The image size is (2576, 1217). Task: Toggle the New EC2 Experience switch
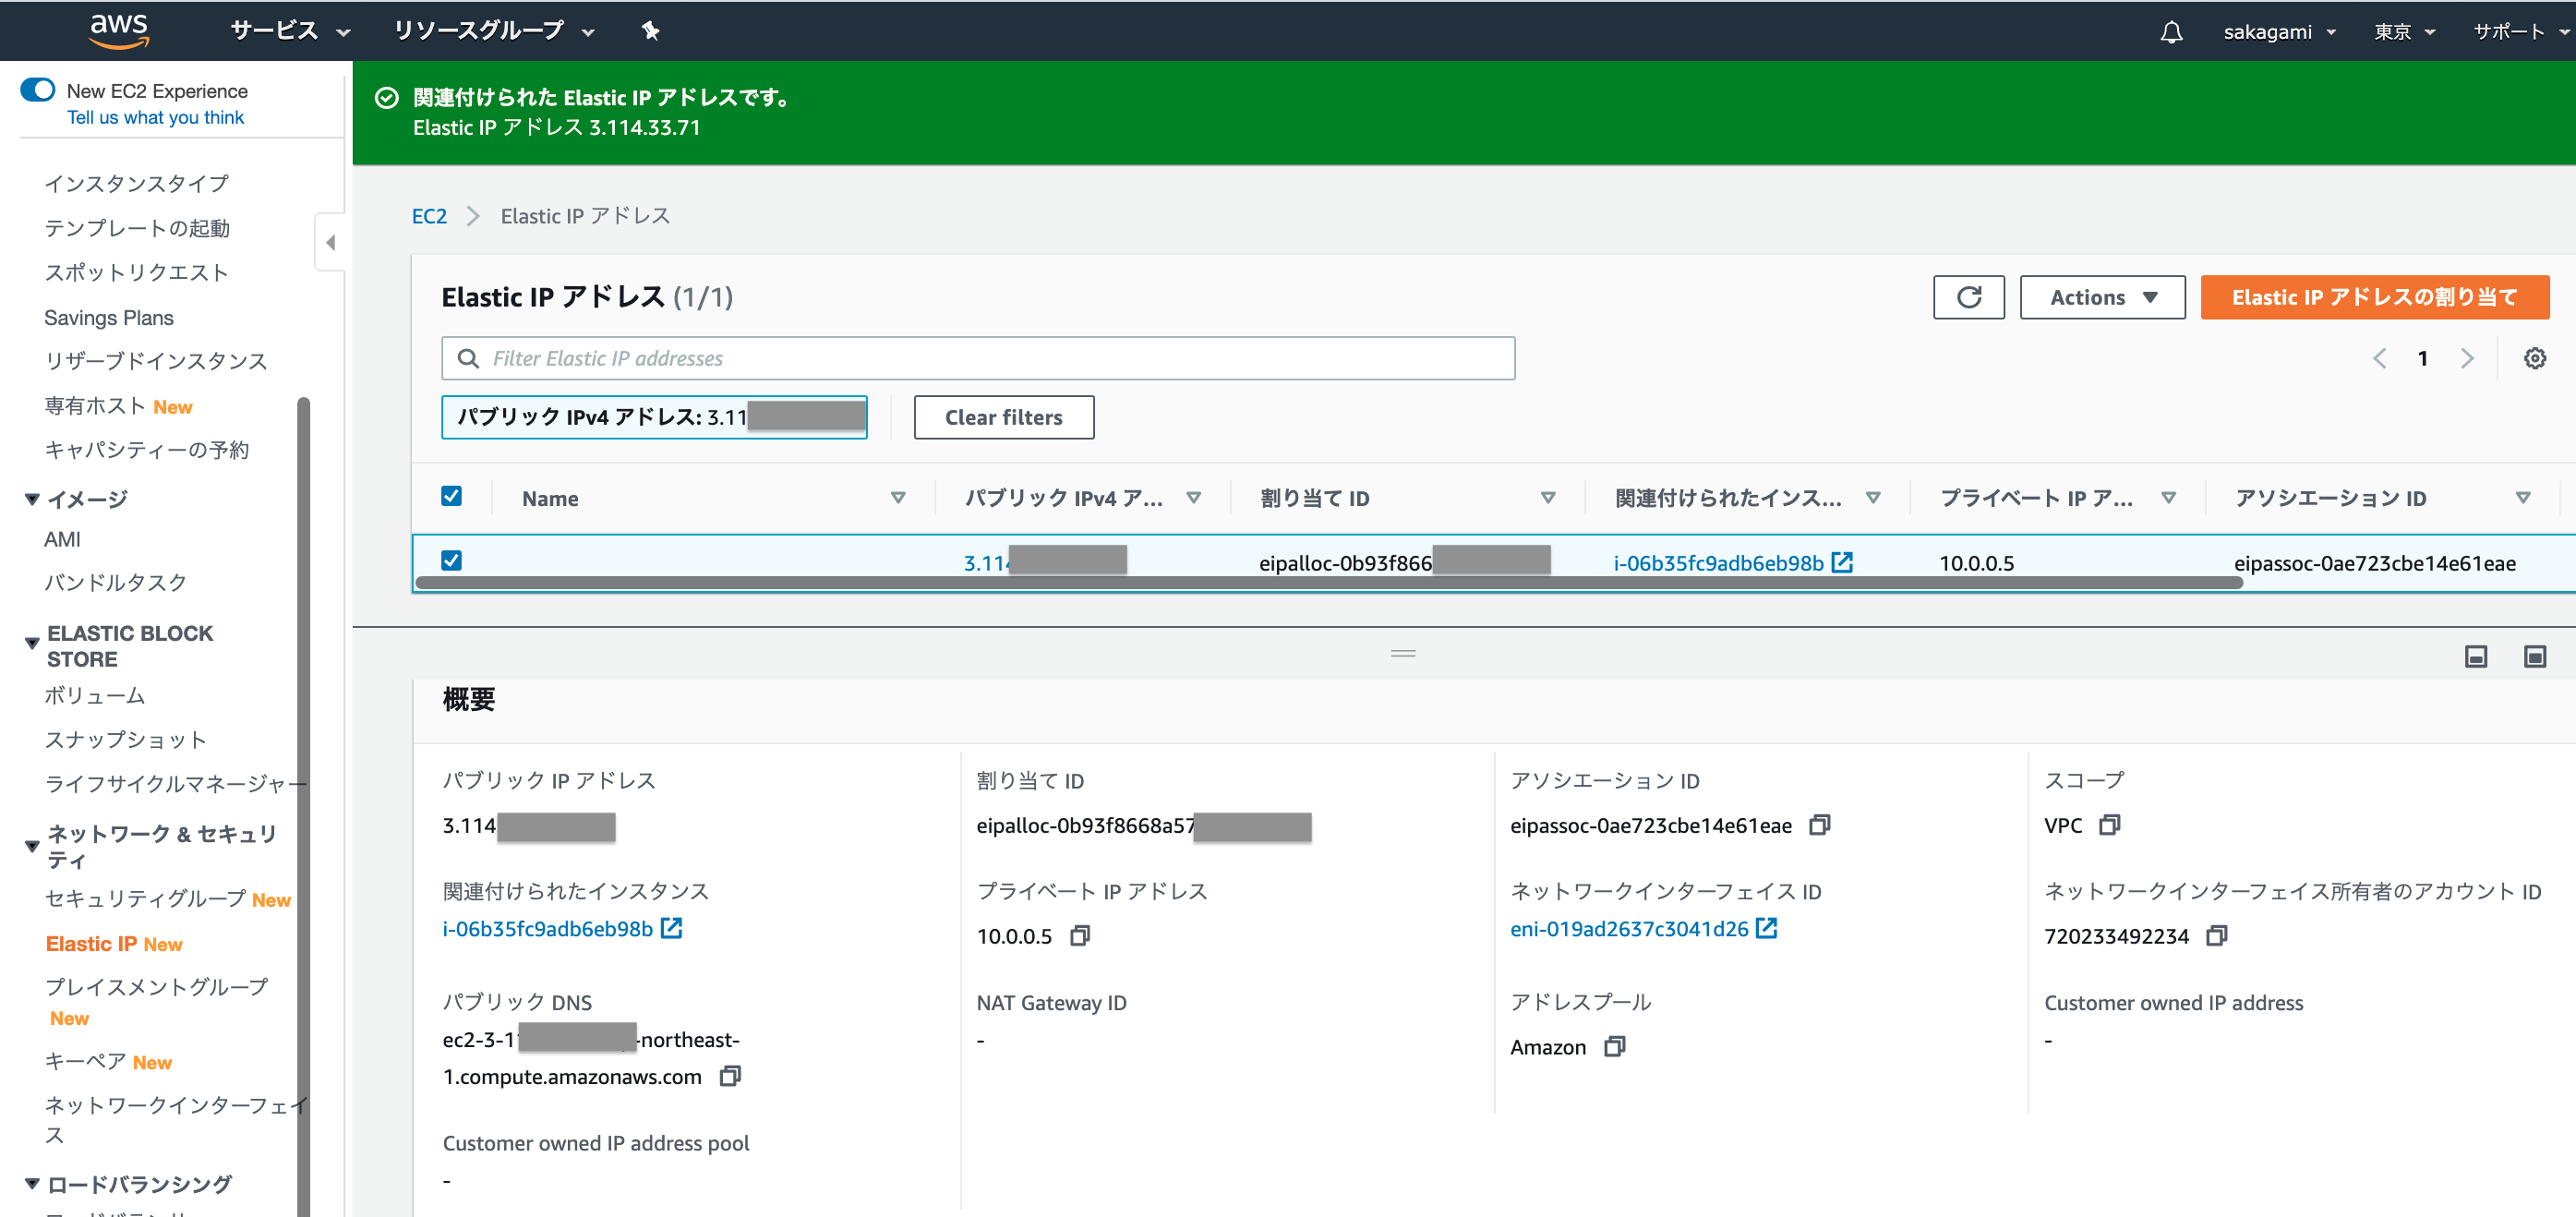38,90
